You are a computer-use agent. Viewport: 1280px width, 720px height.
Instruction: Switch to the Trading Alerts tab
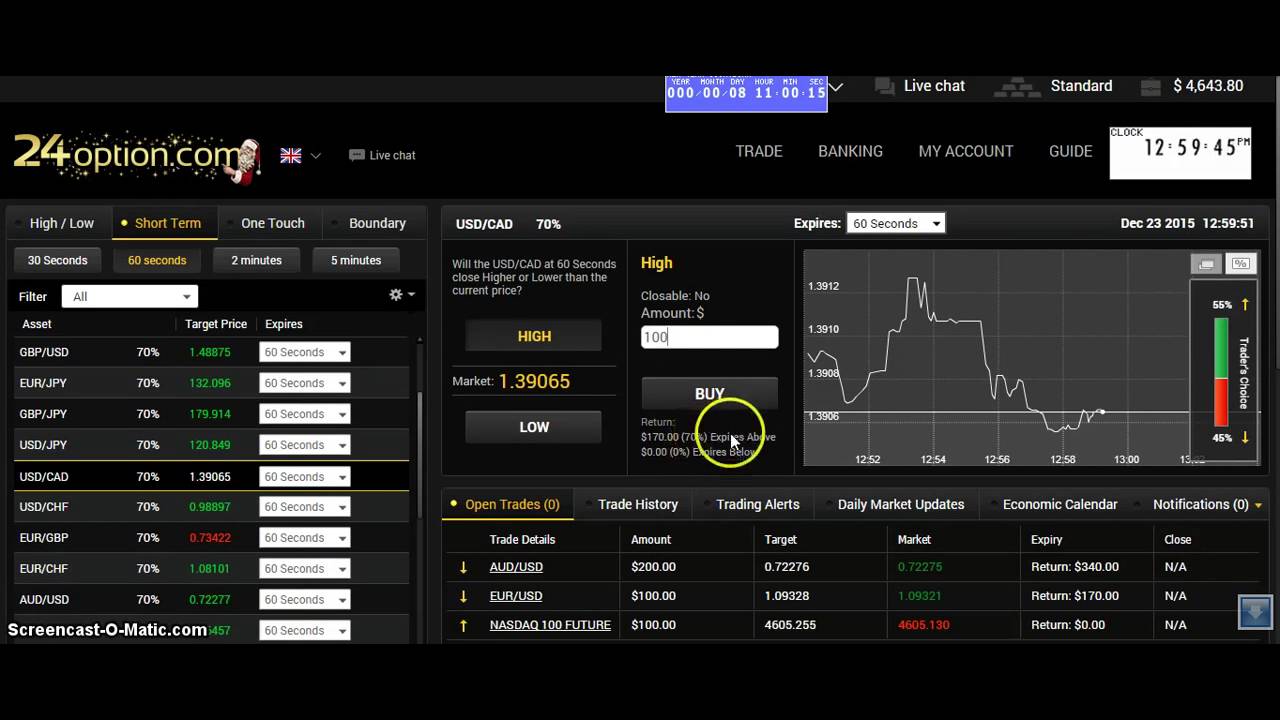(758, 504)
